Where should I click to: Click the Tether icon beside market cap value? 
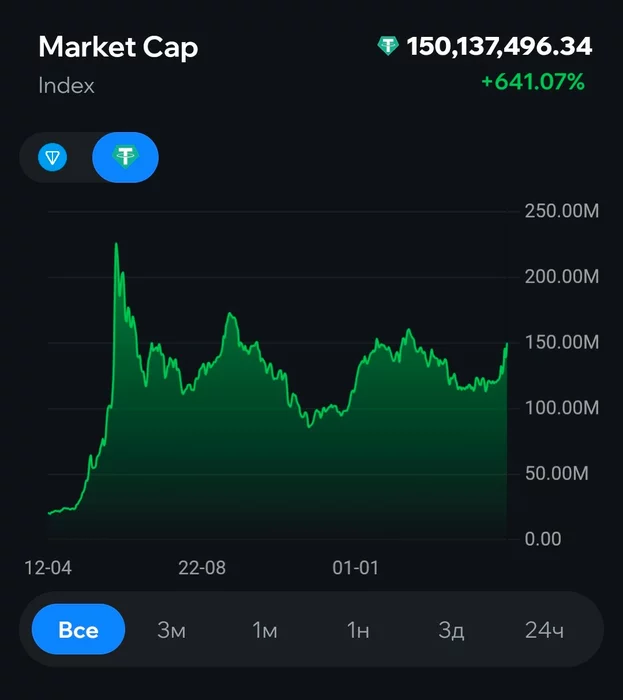388,46
